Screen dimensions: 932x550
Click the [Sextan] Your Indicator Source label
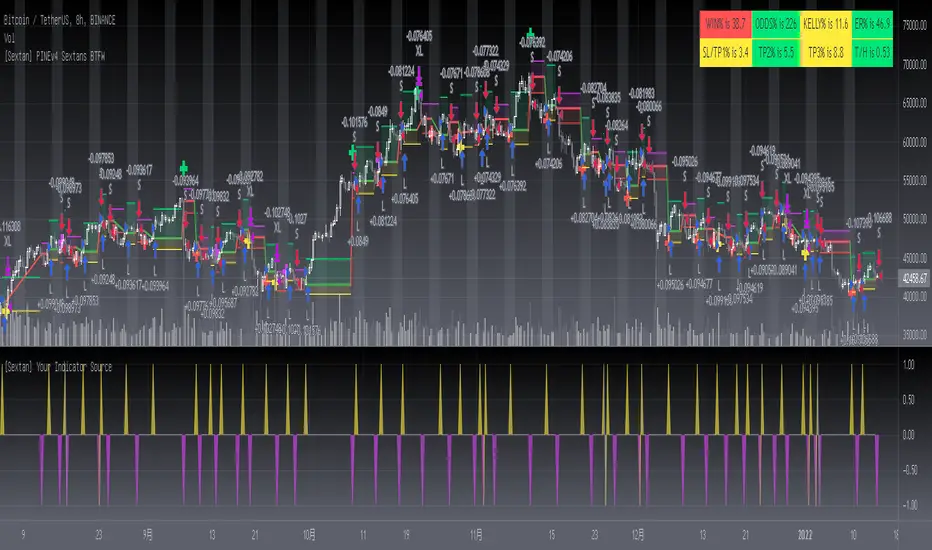[x=58, y=367]
